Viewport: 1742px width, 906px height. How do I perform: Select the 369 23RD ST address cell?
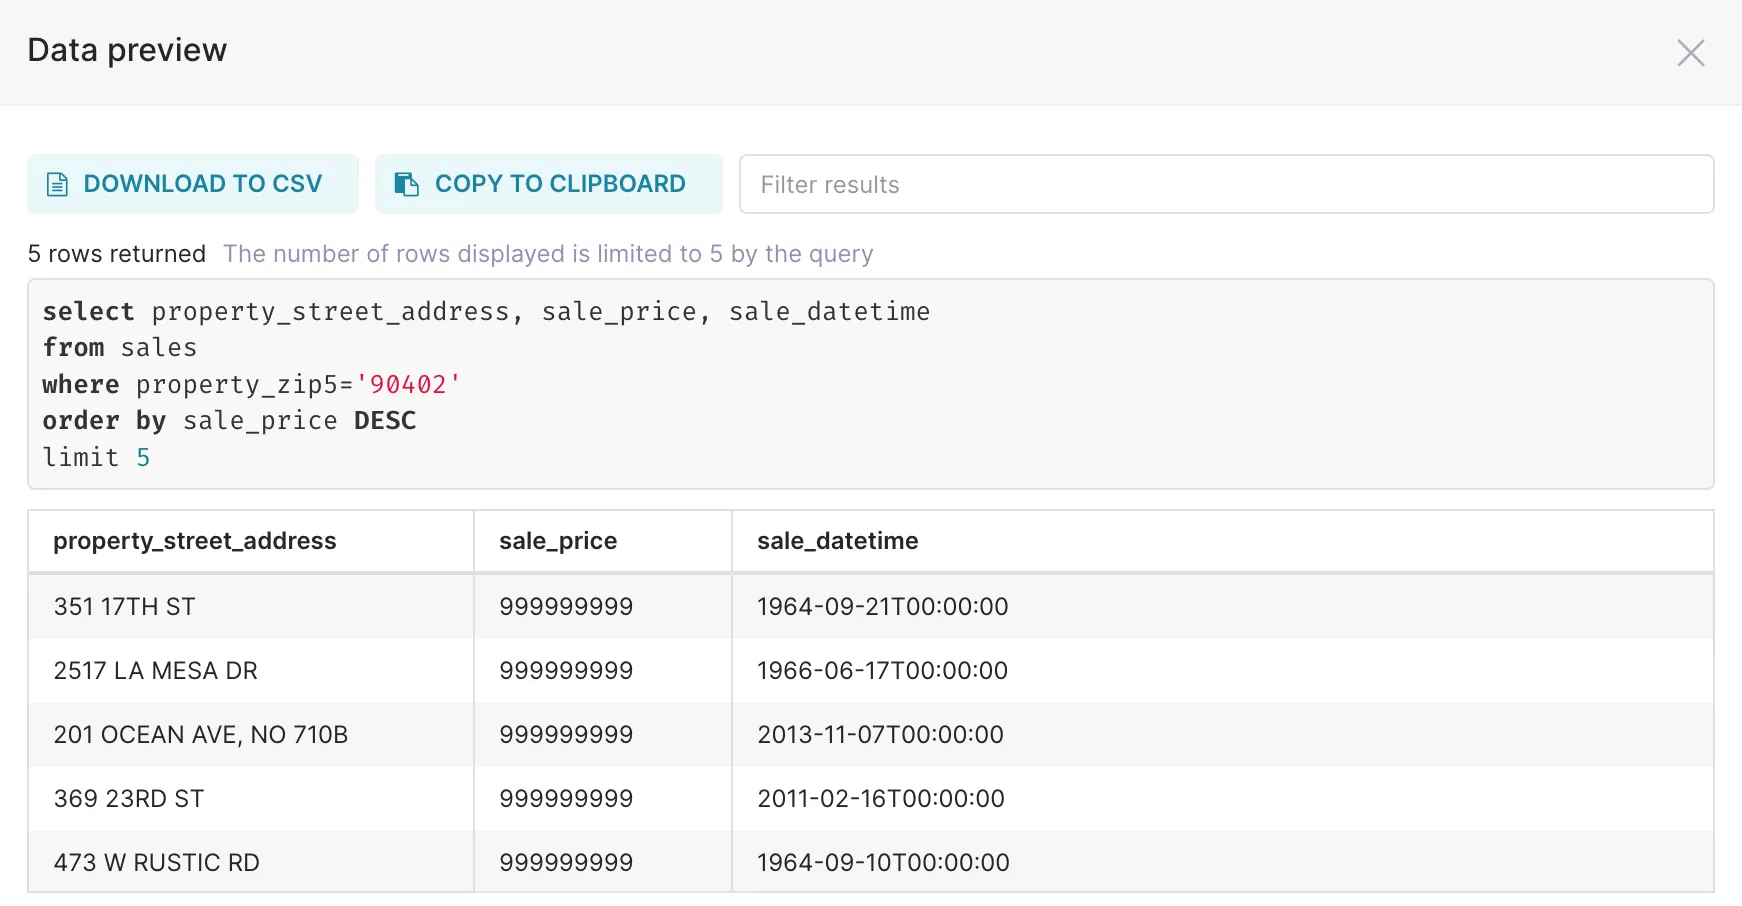129,799
